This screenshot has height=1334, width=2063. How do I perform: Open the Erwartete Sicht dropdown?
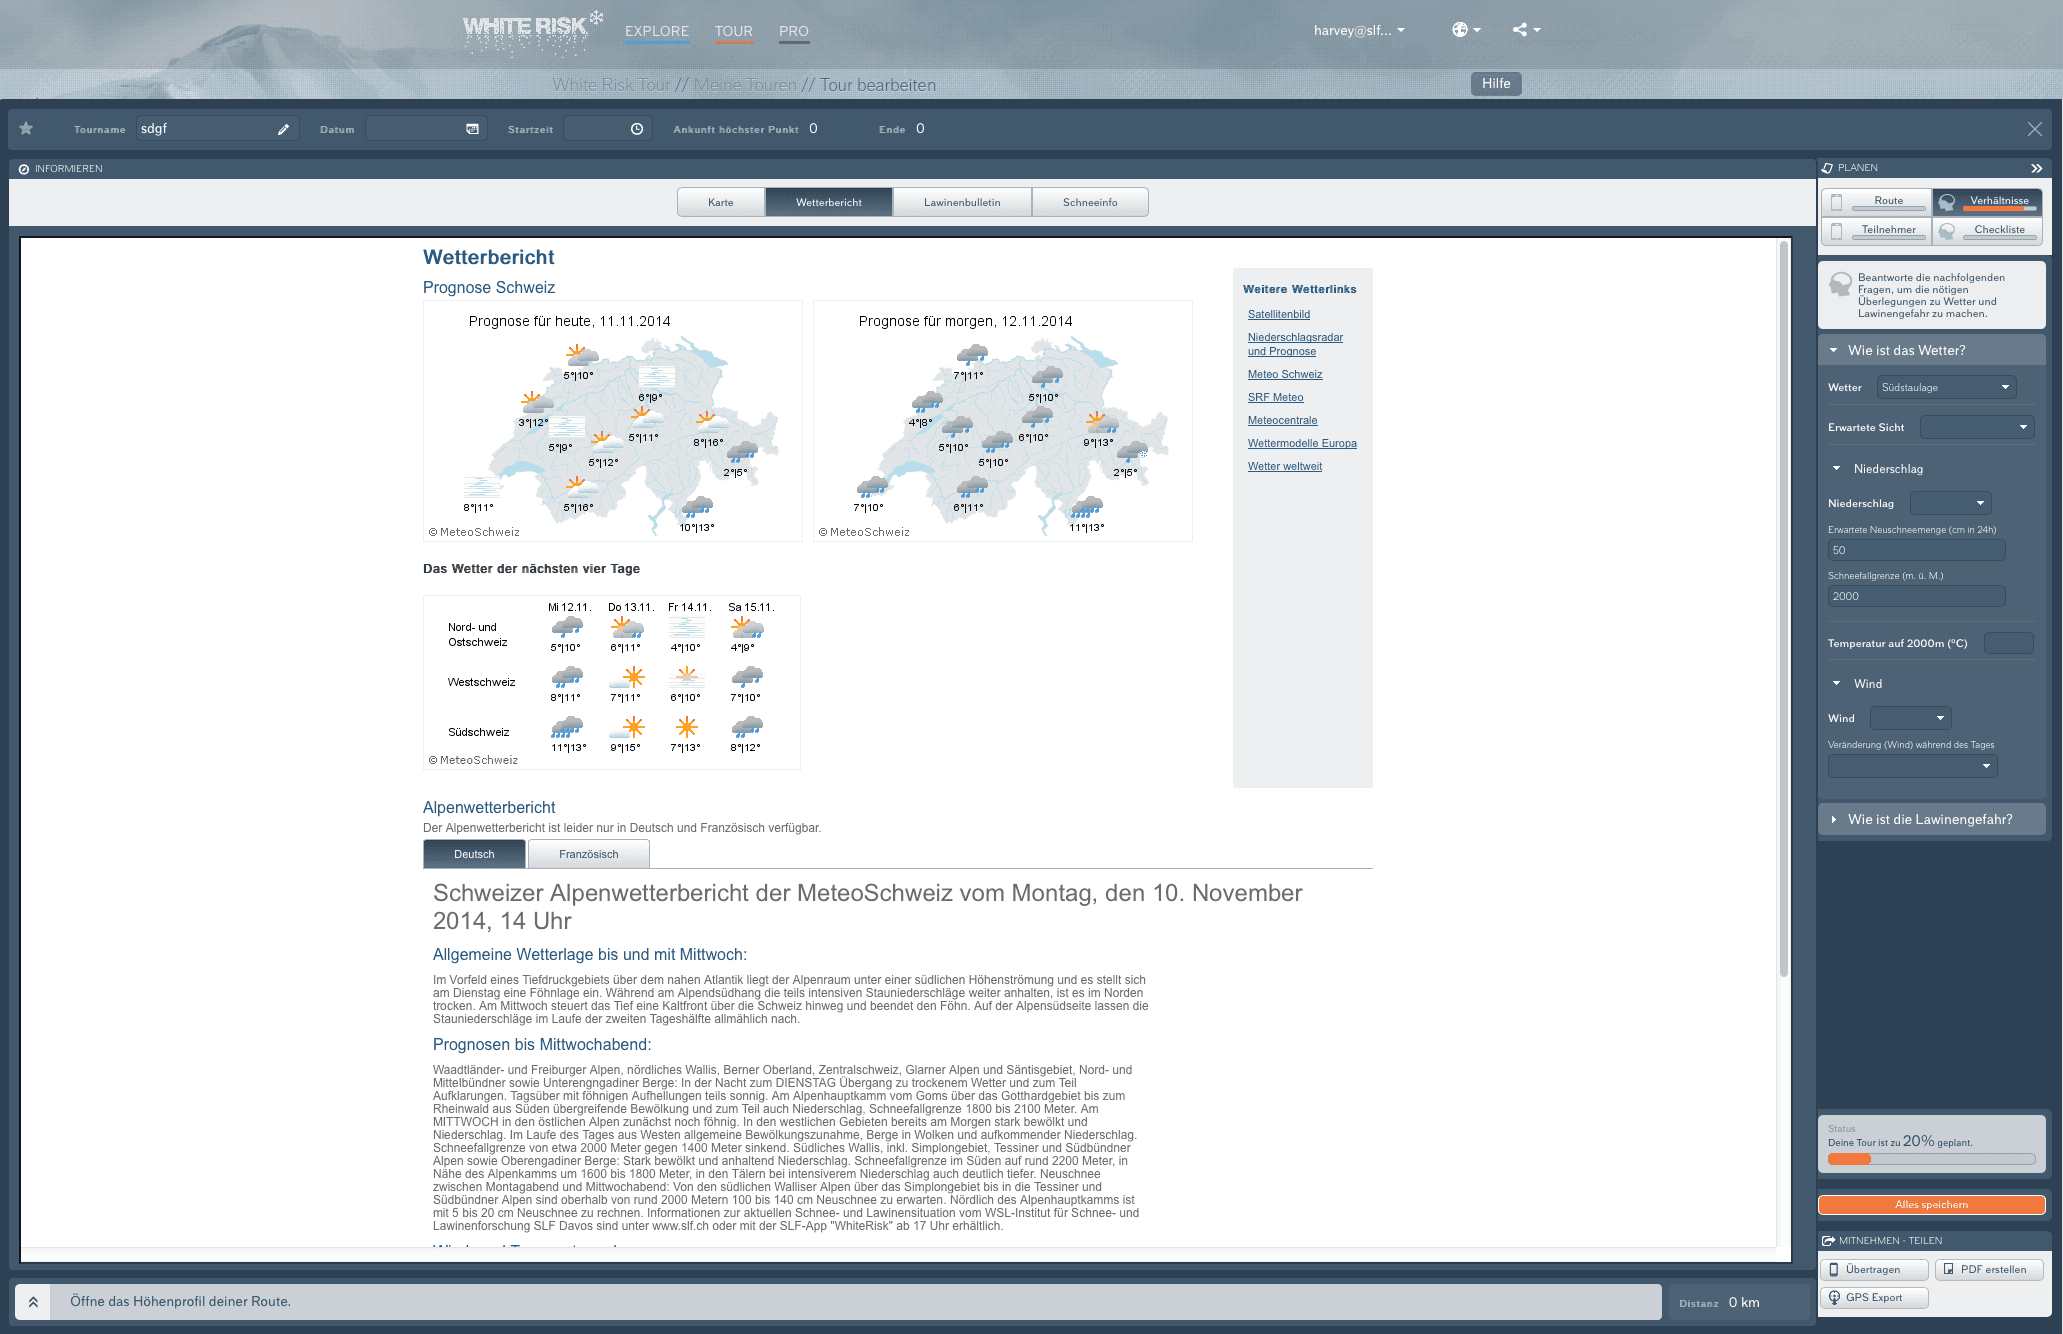(1976, 427)
